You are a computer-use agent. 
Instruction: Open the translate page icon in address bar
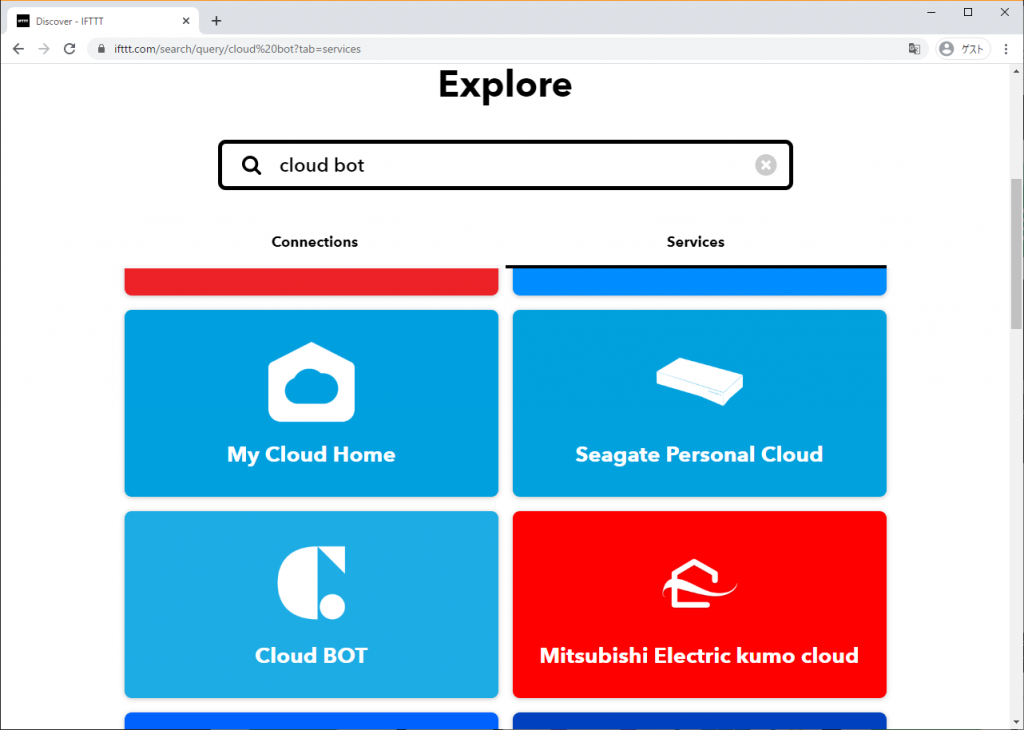point(914,49)
